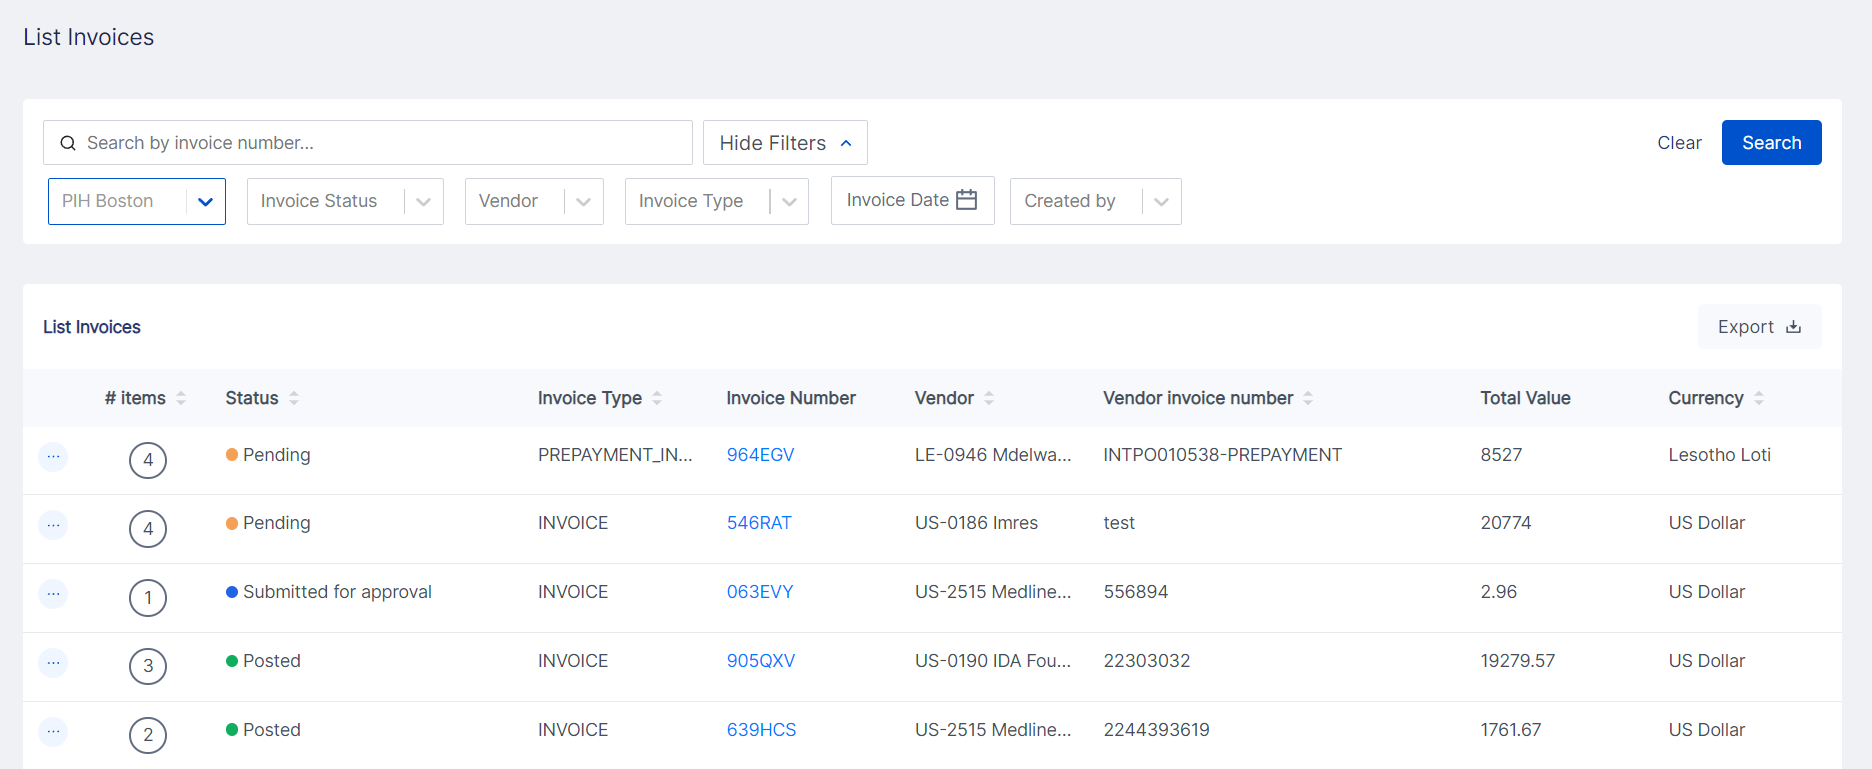The image size is (1872, 769).
Task: Click vendor US-0190 IDA Fou... cell
Action: coord(993,661)
